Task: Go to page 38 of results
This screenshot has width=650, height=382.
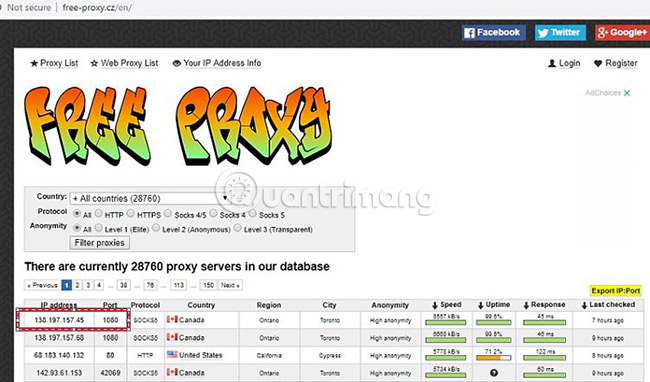Action: pyautogui.click(x=123, y=285)
